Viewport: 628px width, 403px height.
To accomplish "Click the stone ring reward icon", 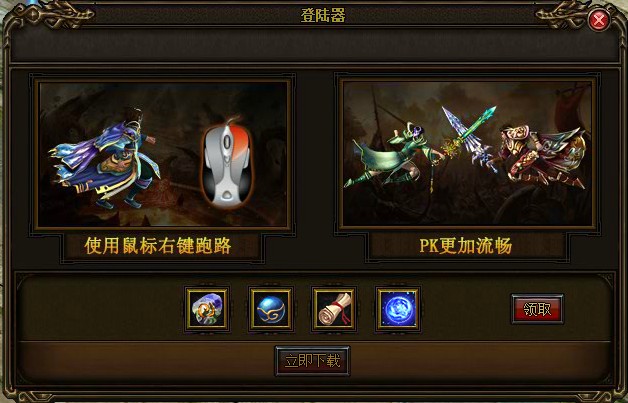I will click(x=207, y=309).
